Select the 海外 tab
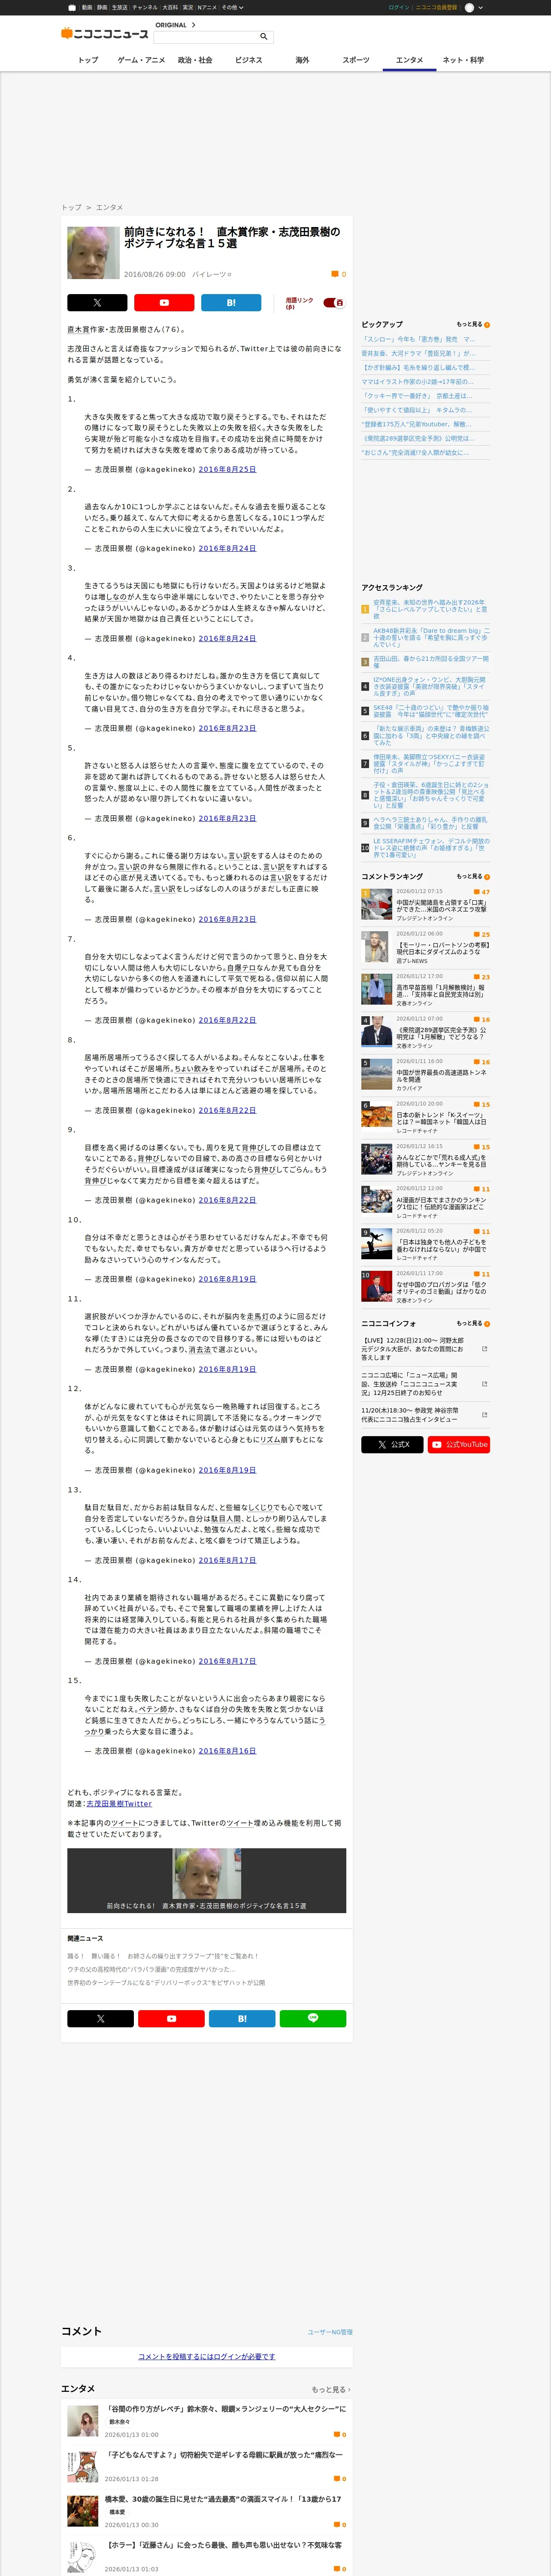551x2576 pixels. [302, 60]
